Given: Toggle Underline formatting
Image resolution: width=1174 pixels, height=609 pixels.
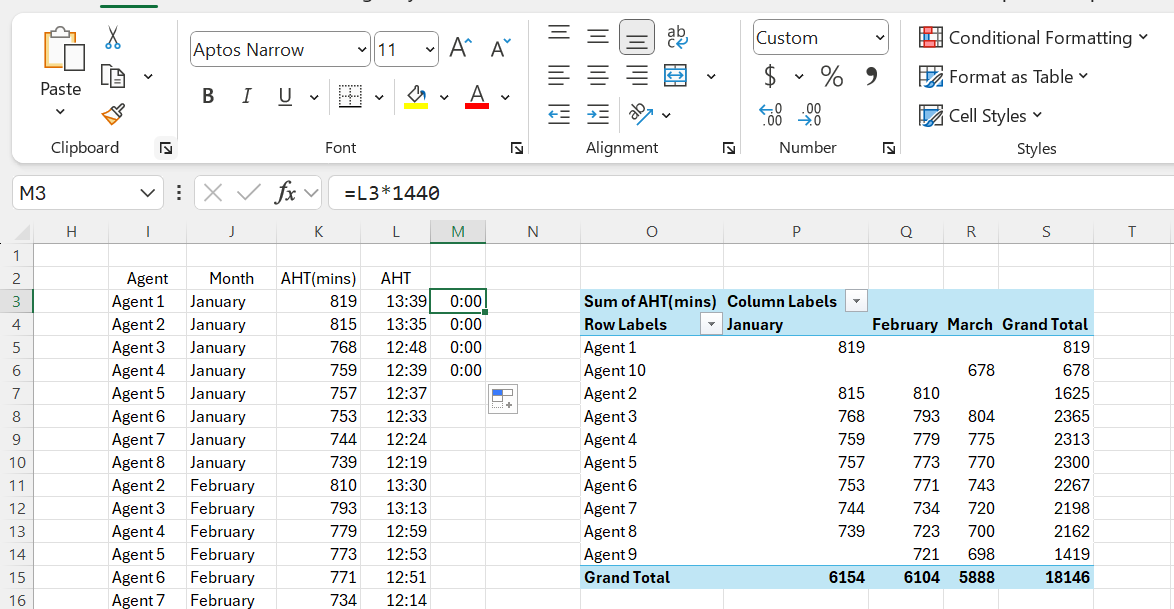Looking at the screenshot, I should pyautogui.click(x=285, y=96).
